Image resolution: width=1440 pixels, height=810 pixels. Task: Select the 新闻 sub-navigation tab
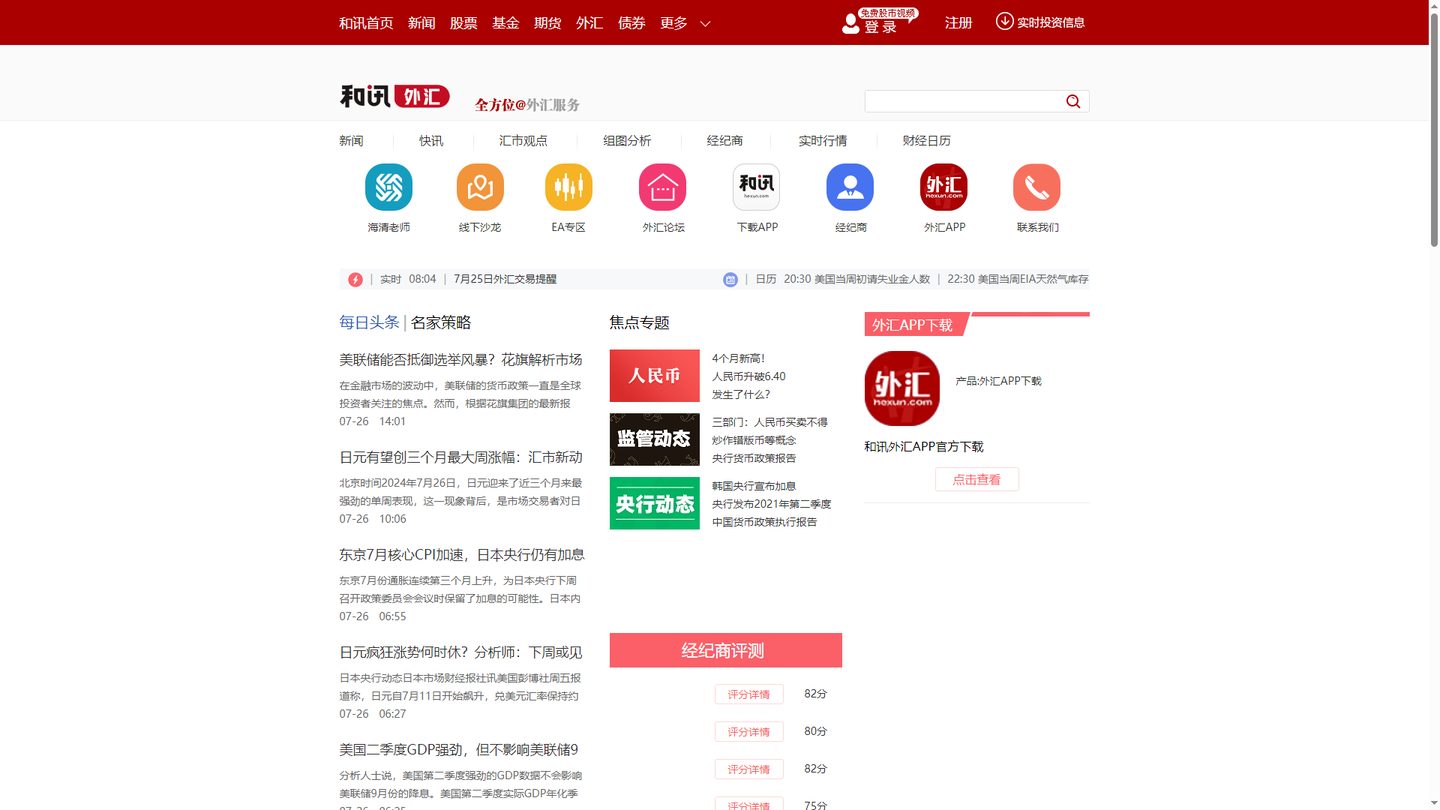[x=351, y=141]
